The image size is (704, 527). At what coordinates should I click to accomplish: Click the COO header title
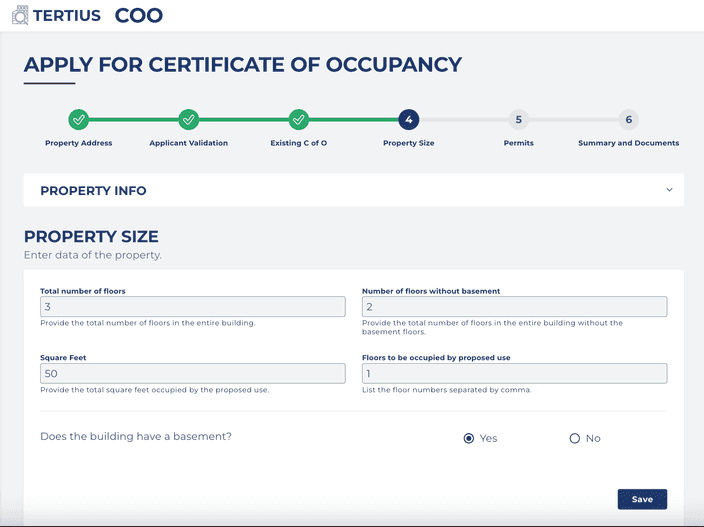click(x=138, y=15)
